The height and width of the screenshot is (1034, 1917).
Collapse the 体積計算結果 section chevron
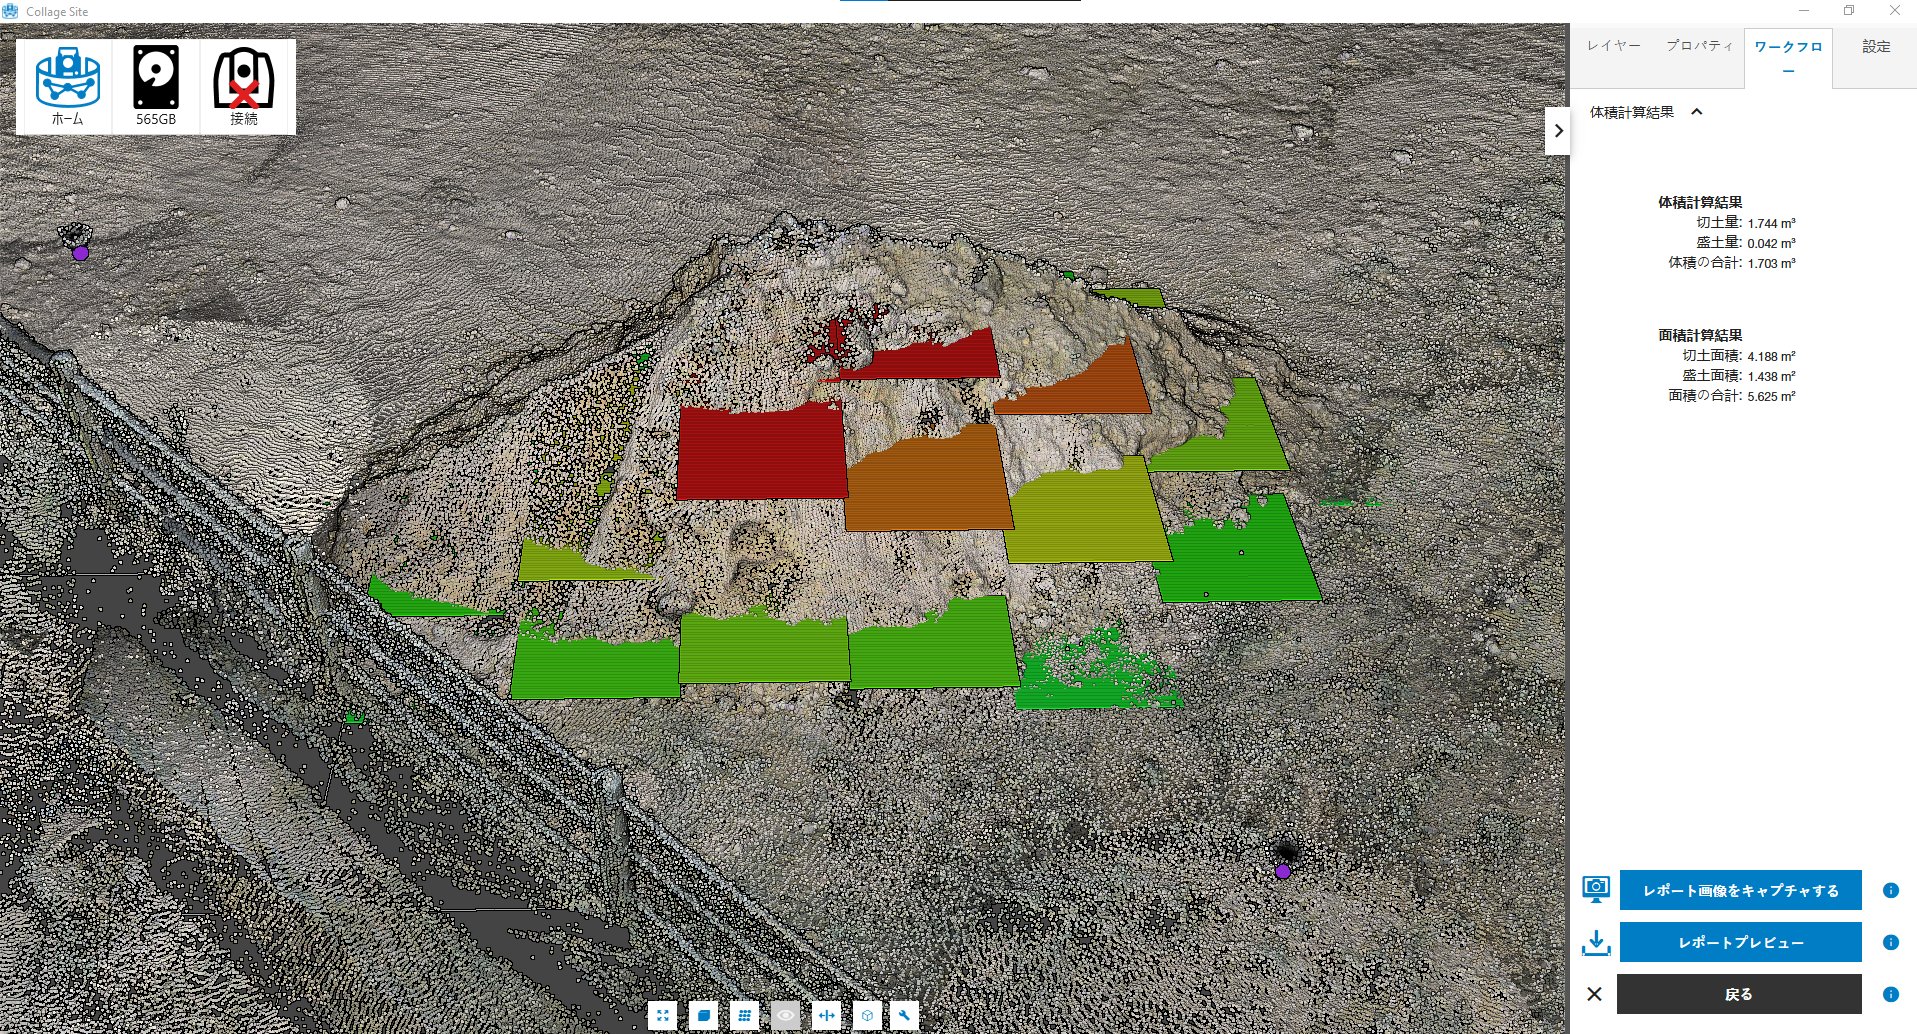(1696, 112)
